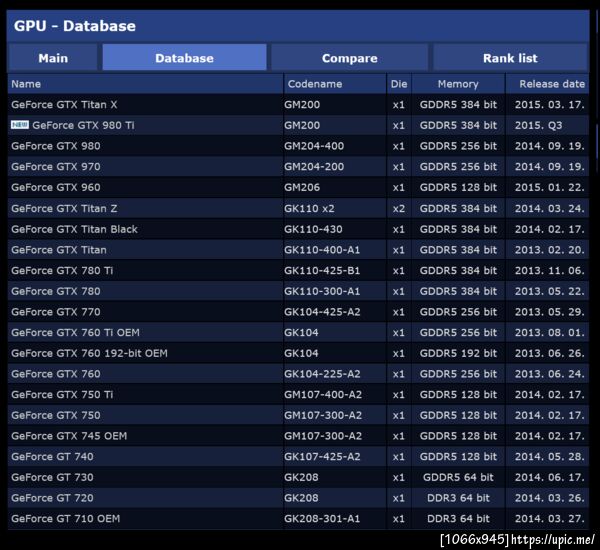Open GeForce GT 710 OEM entry
600x550 pixels.
[65, 519]
